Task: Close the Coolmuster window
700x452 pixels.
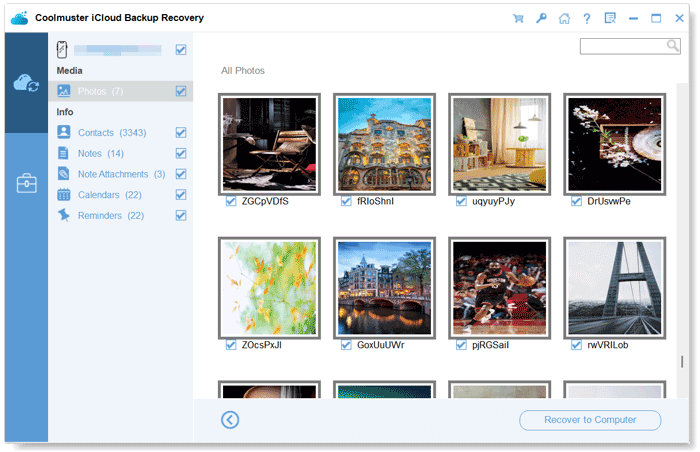Action: point(679,18)
